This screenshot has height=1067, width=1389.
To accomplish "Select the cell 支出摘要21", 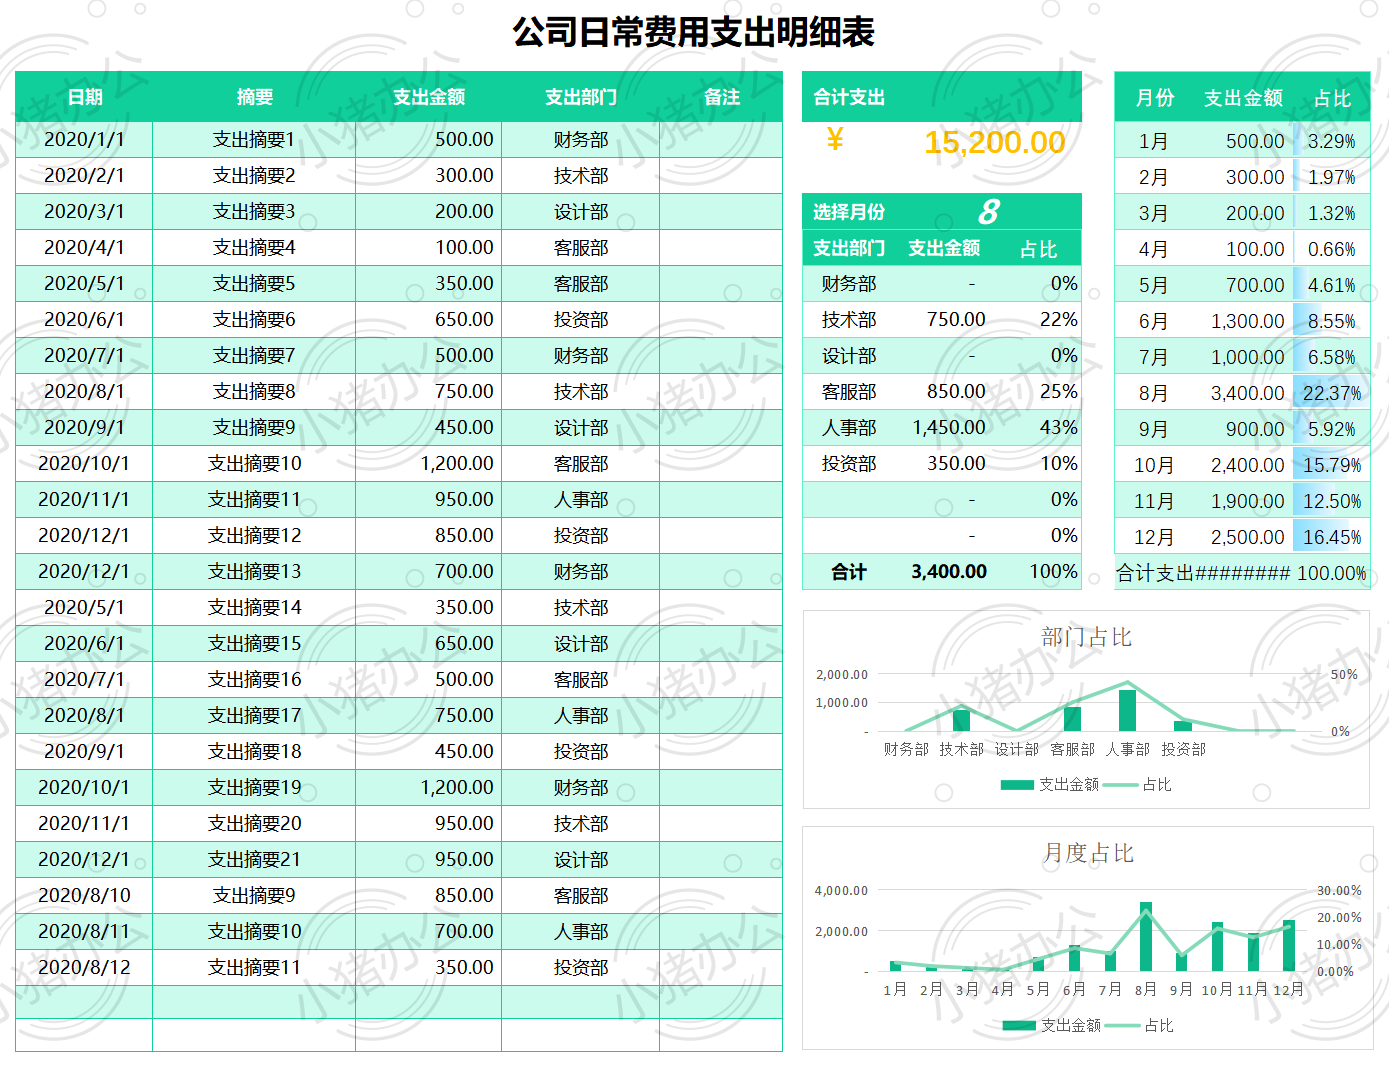I will click(x=254, y=859).
